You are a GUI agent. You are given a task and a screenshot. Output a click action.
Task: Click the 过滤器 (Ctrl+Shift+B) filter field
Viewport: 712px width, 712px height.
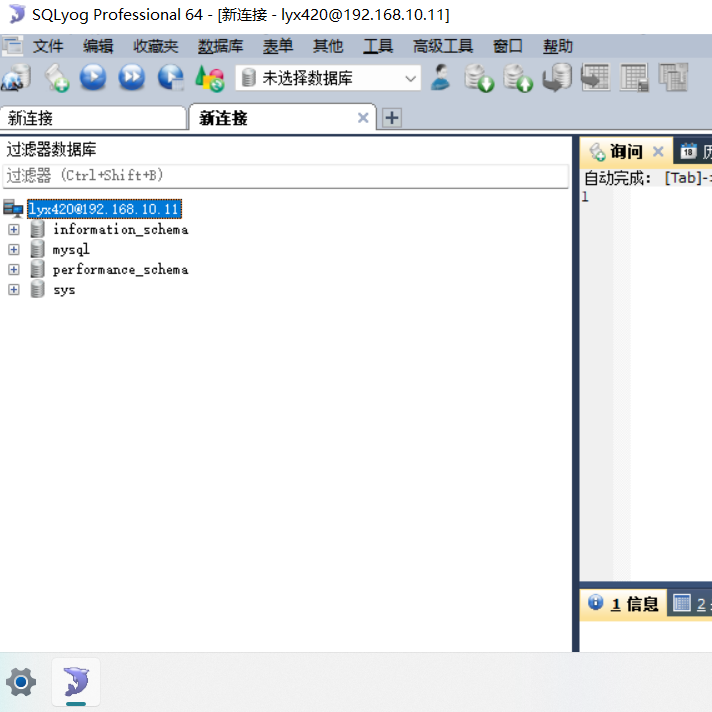pos(286,176)
